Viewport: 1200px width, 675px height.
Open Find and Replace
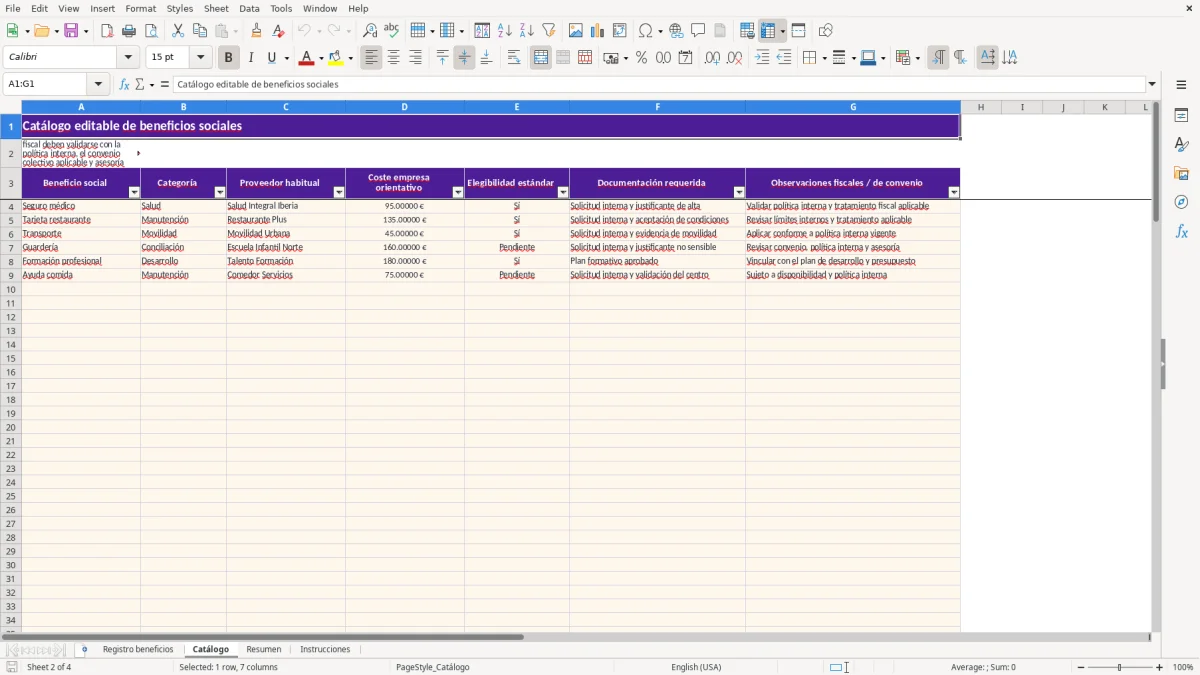tap(370, 31)
